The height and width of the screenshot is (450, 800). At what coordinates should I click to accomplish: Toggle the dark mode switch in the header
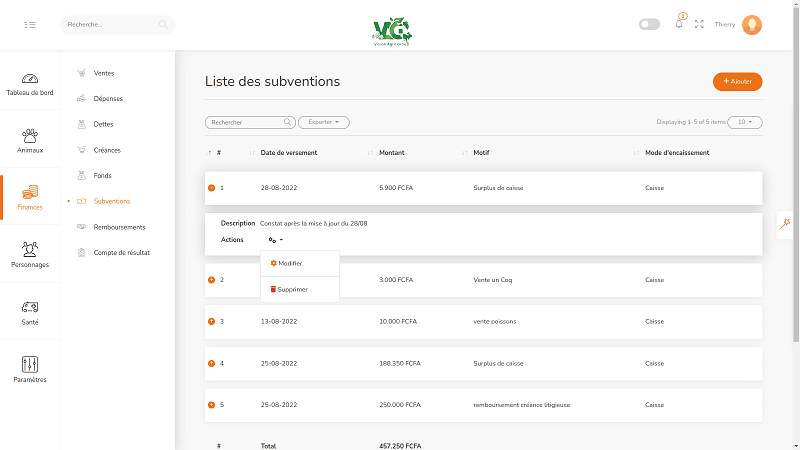[649, 24]
